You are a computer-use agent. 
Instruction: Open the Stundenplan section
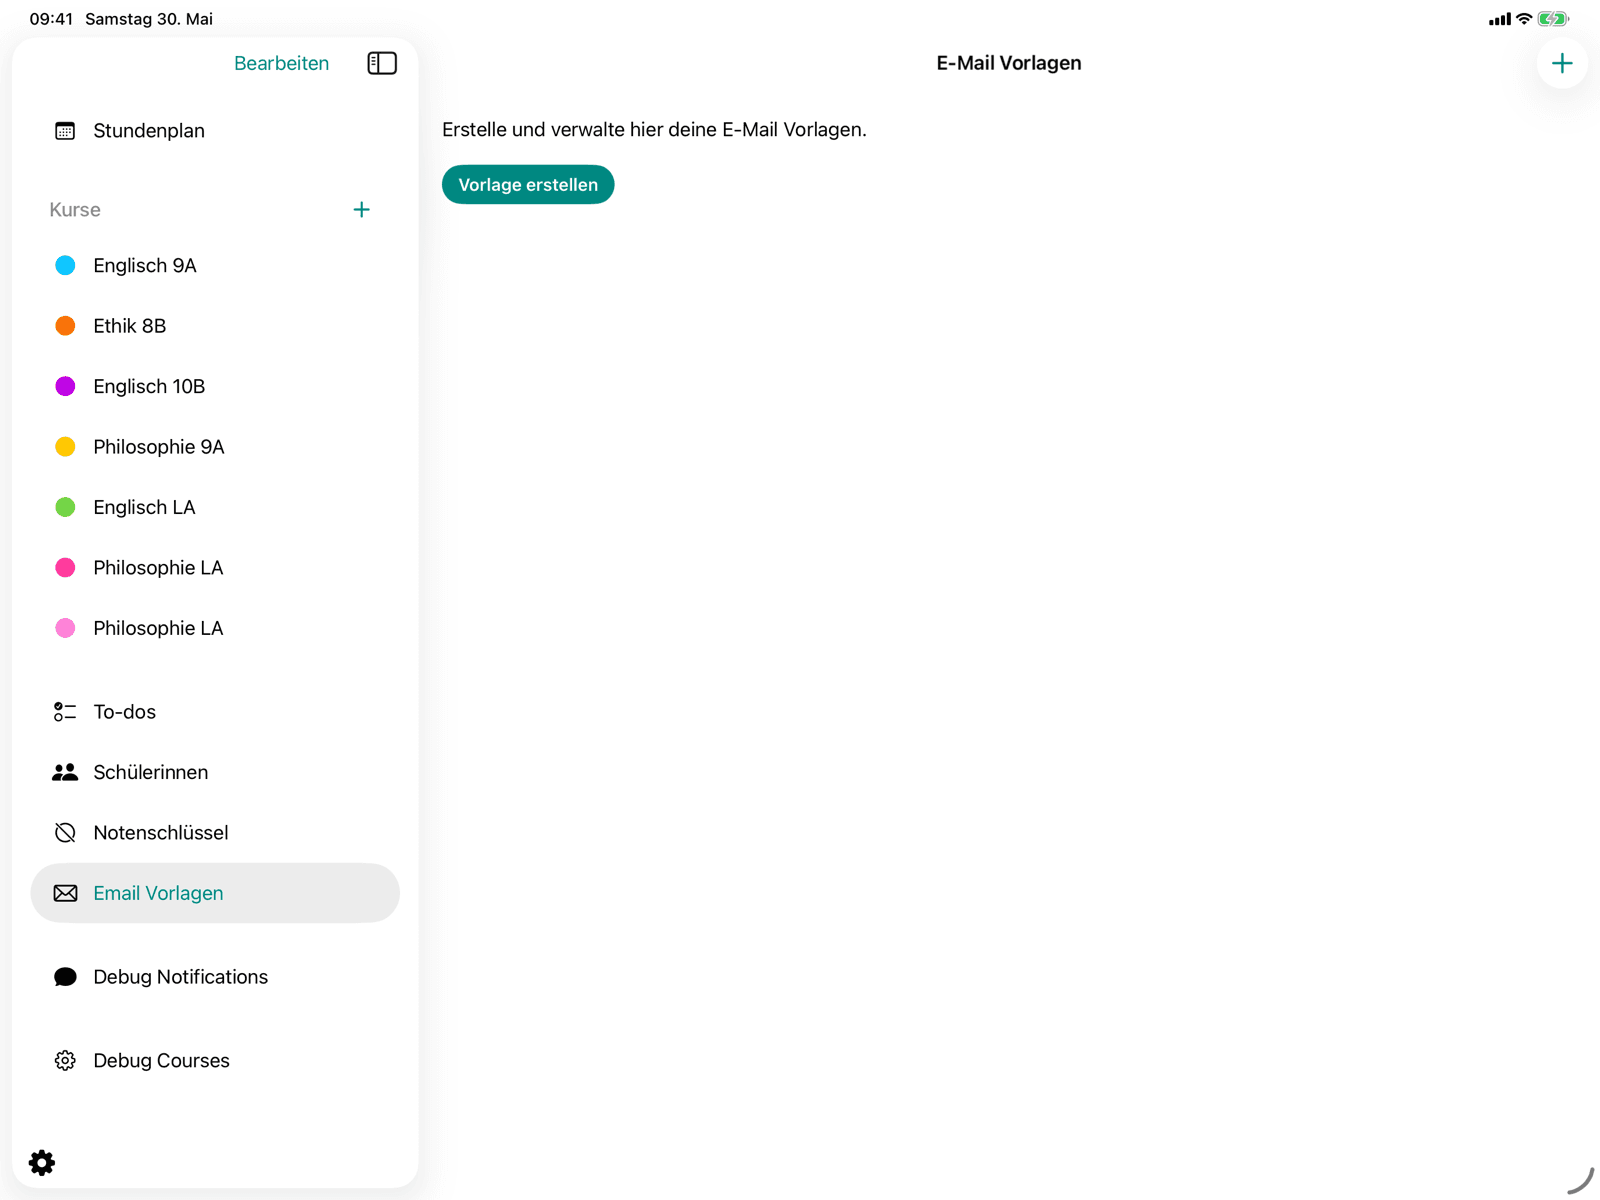[215, 131]
